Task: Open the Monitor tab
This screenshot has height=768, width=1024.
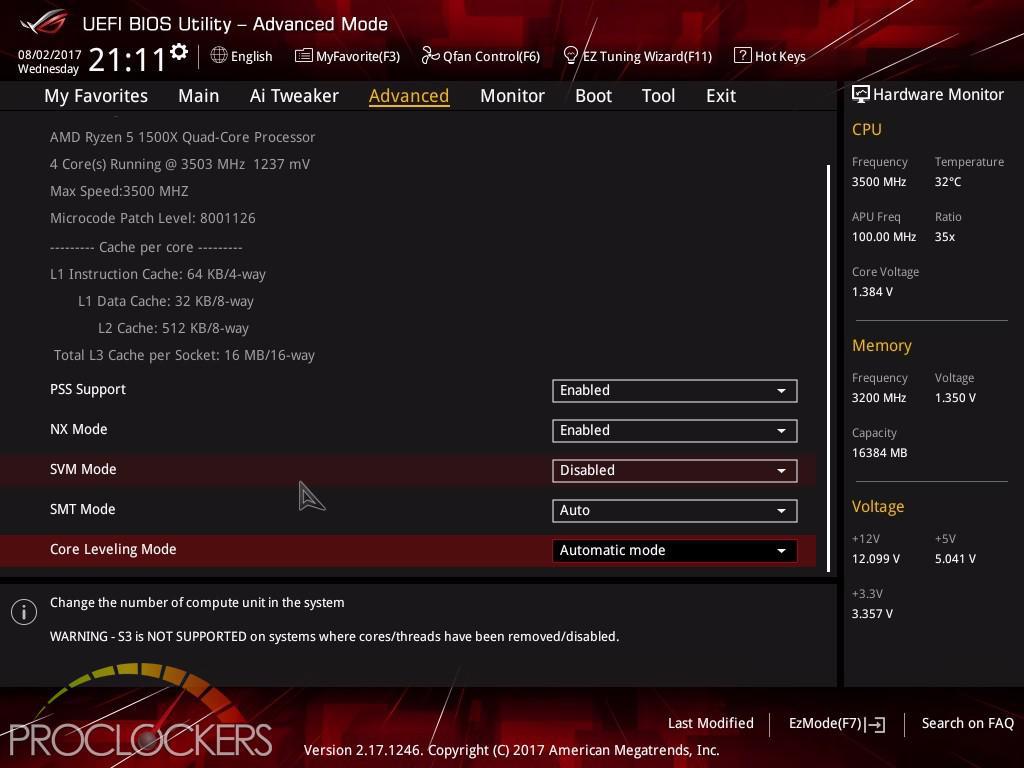Action: pos(512,96)
